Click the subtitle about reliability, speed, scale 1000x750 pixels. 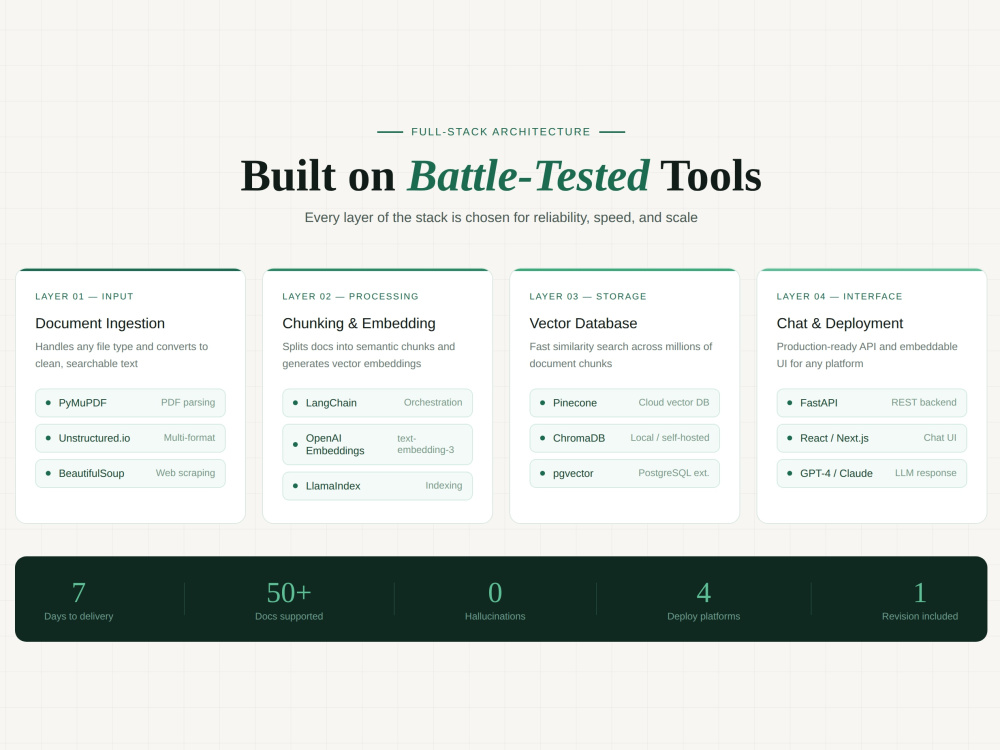point(501,217)
